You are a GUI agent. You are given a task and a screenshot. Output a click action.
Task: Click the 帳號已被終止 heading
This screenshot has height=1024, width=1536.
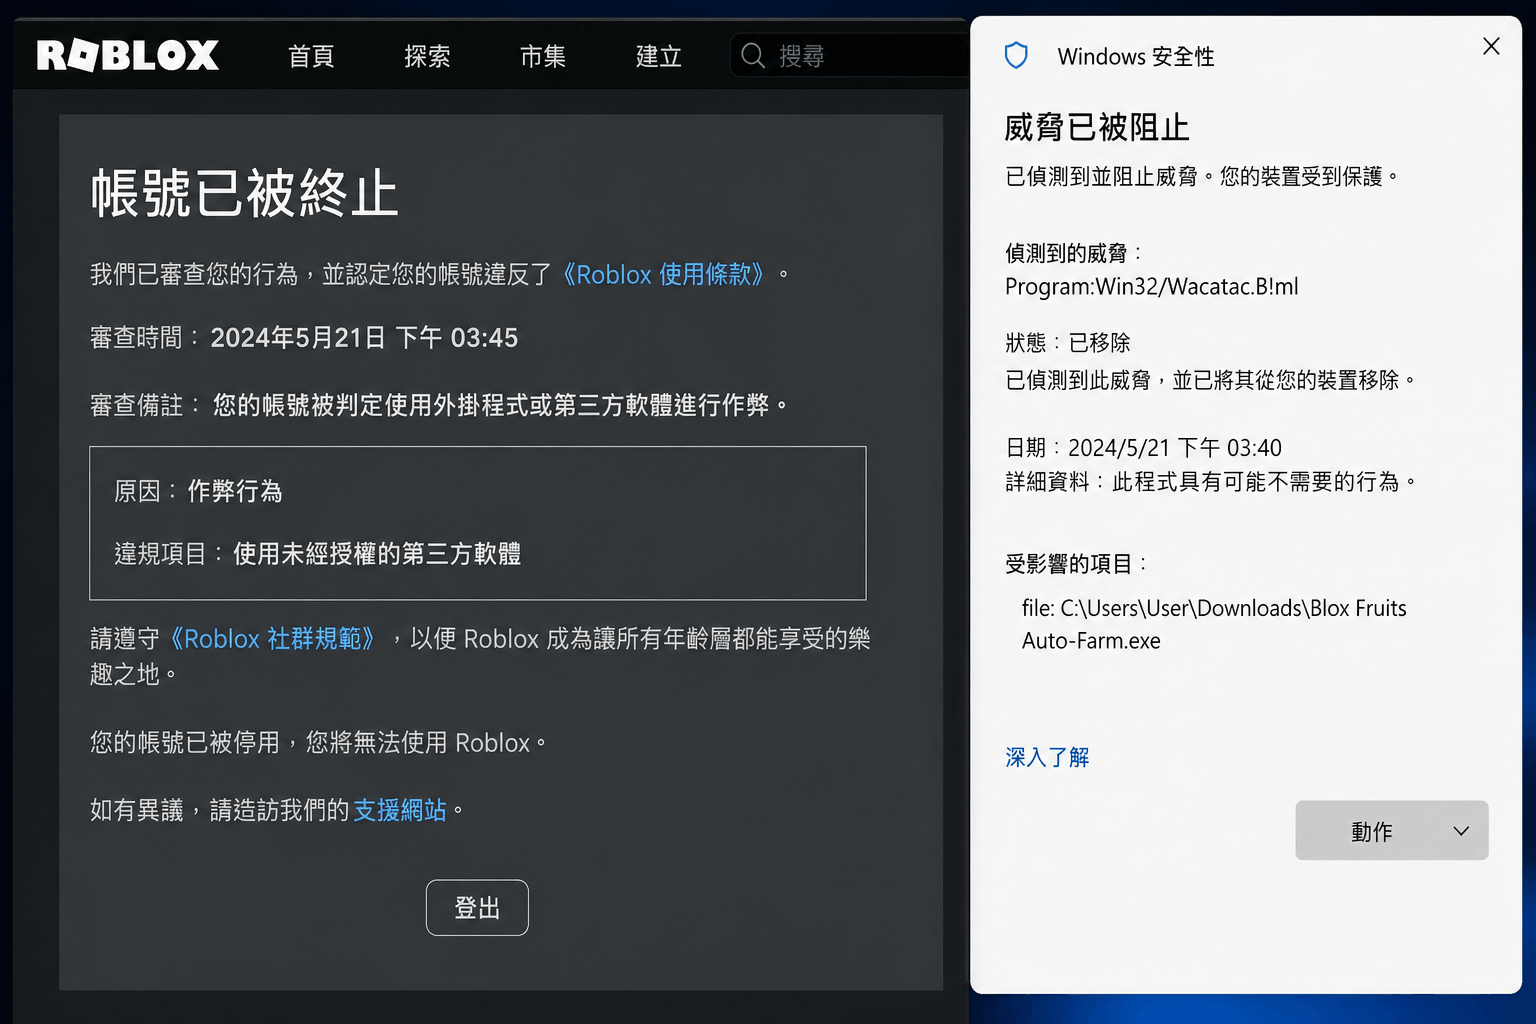coord(245,193)
